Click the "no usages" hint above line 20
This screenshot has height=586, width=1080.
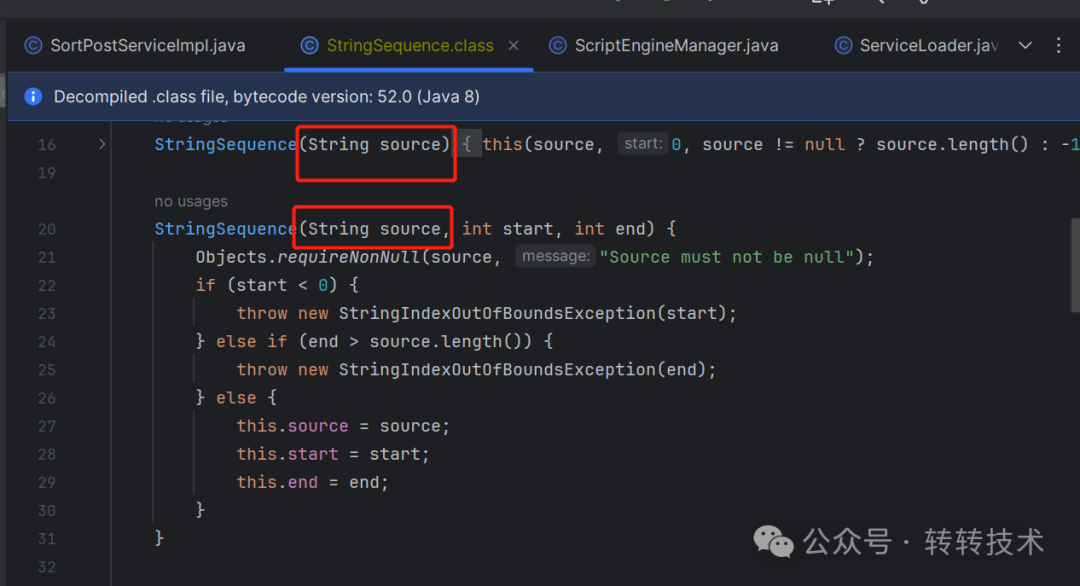click(x=191, y=201)
